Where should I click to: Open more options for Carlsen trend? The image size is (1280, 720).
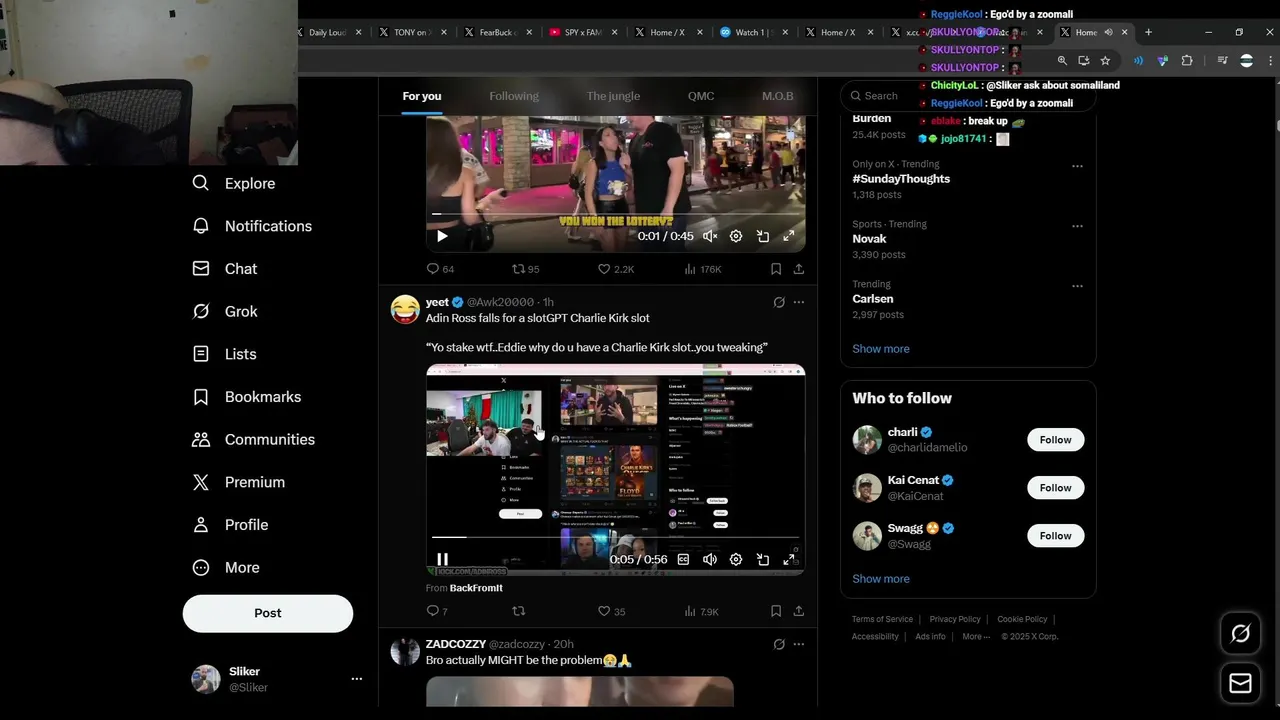(x=1077, y=286)
